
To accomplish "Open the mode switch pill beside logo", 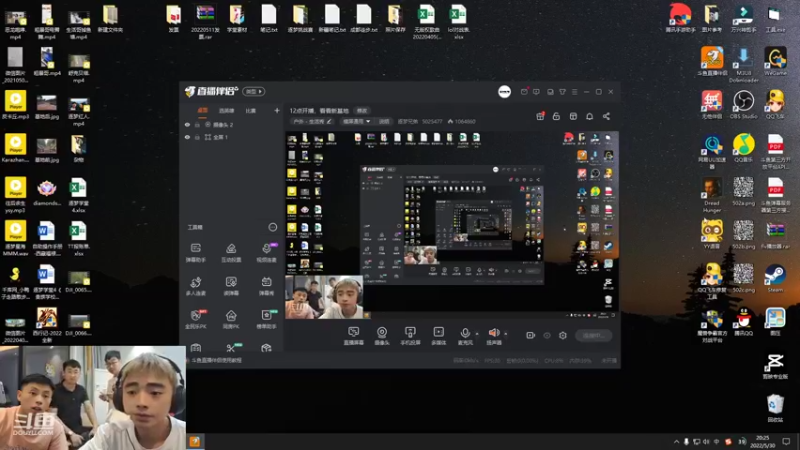I will click(254, 91).
